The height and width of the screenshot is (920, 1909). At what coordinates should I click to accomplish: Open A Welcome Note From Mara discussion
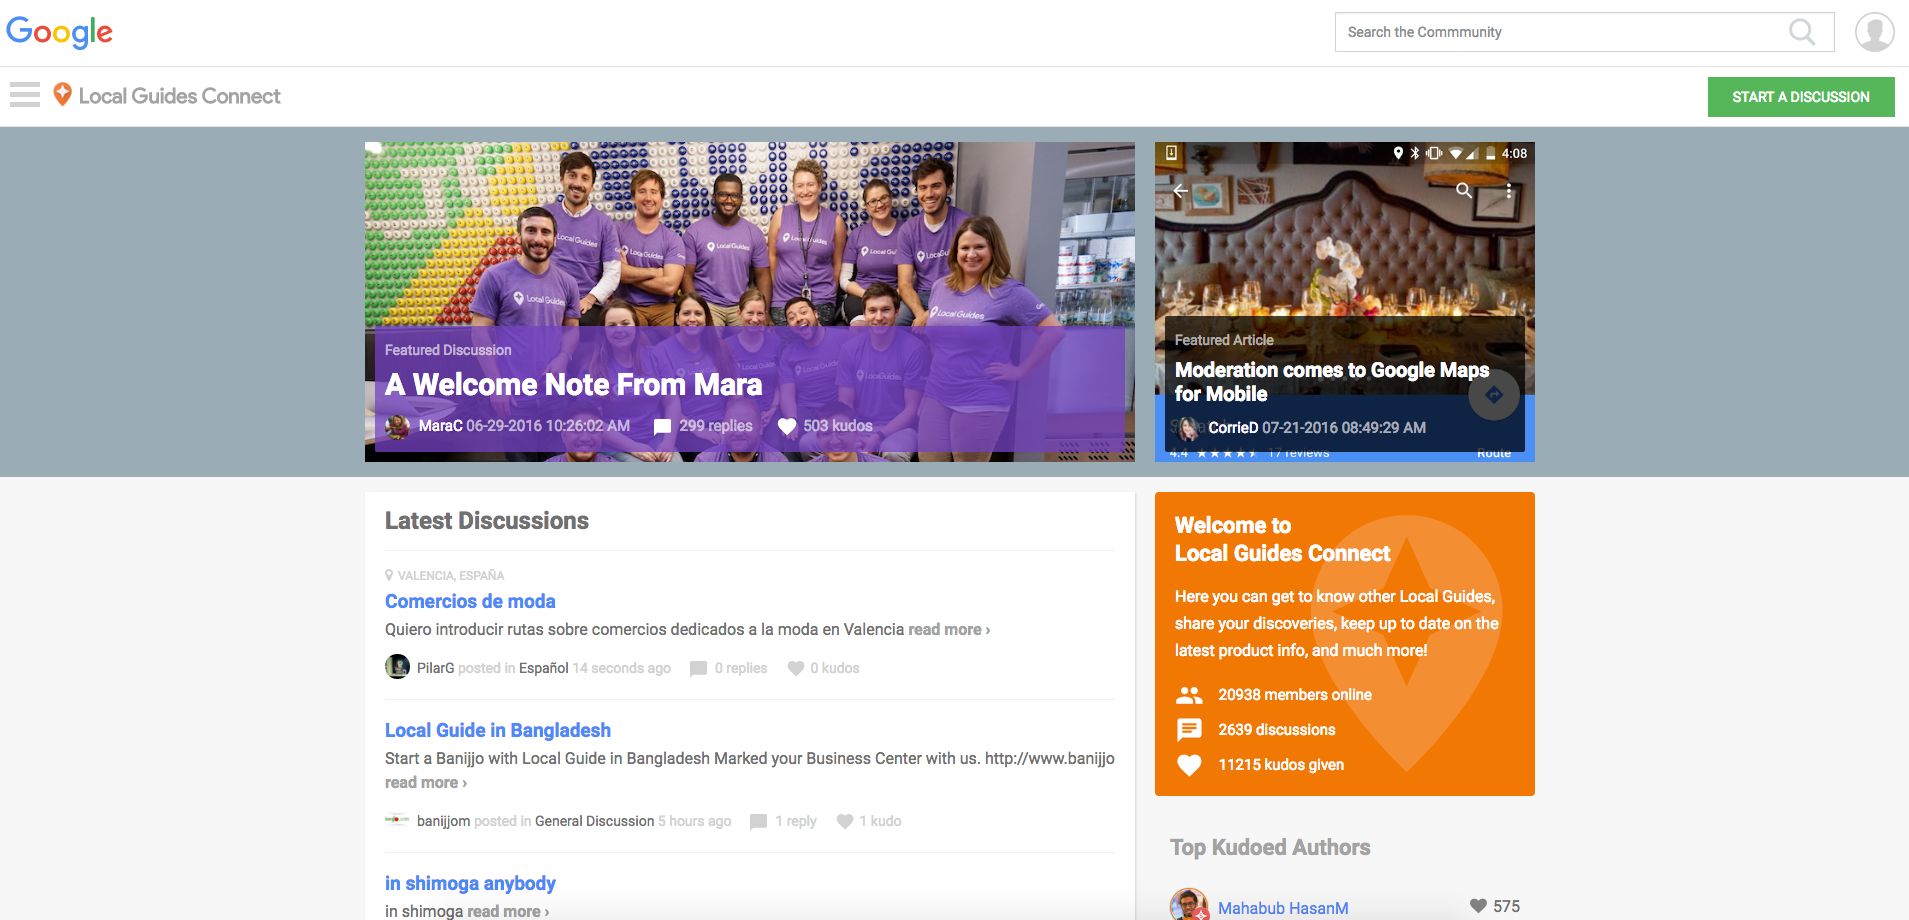[x=573, y=385]
